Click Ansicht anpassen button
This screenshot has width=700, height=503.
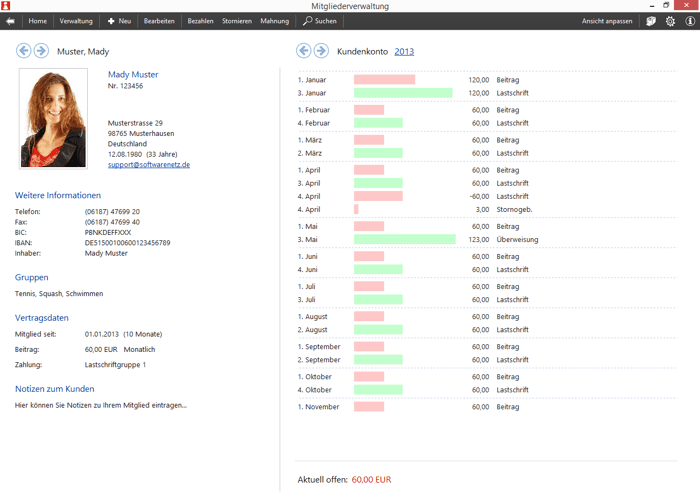(x=607, y=21)
